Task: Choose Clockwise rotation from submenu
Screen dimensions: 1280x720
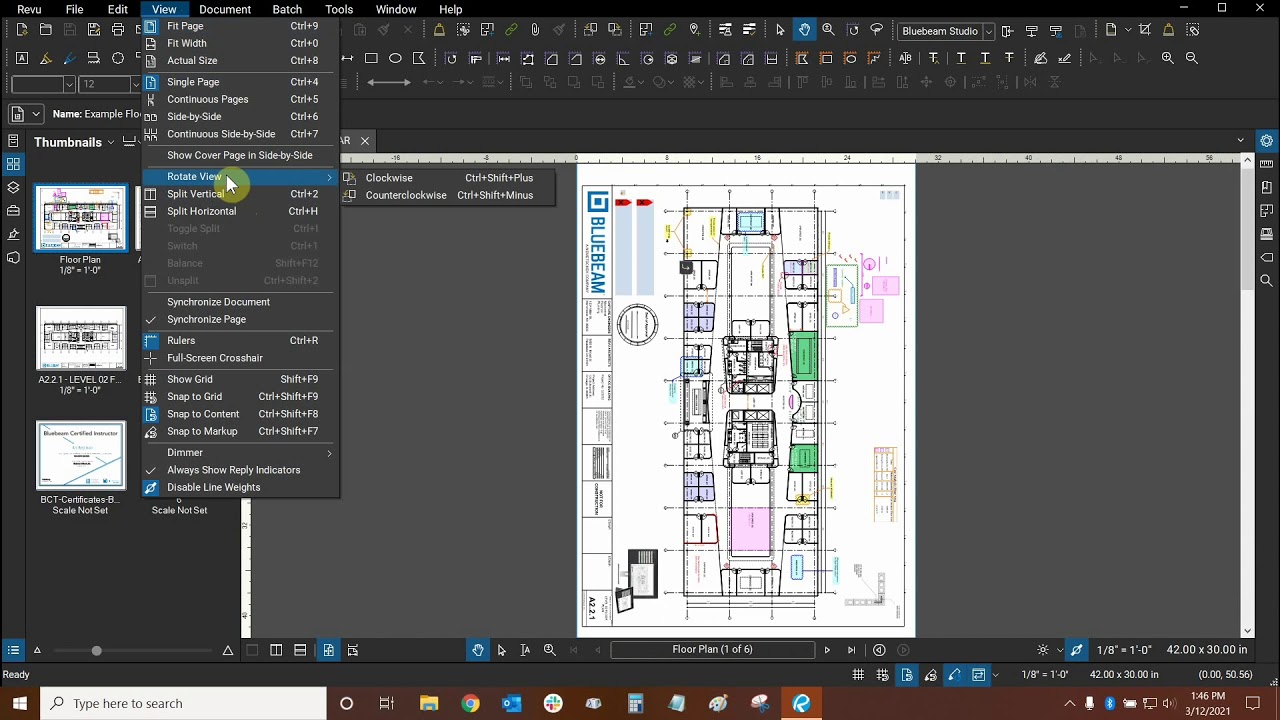Action: click(448, 178)
